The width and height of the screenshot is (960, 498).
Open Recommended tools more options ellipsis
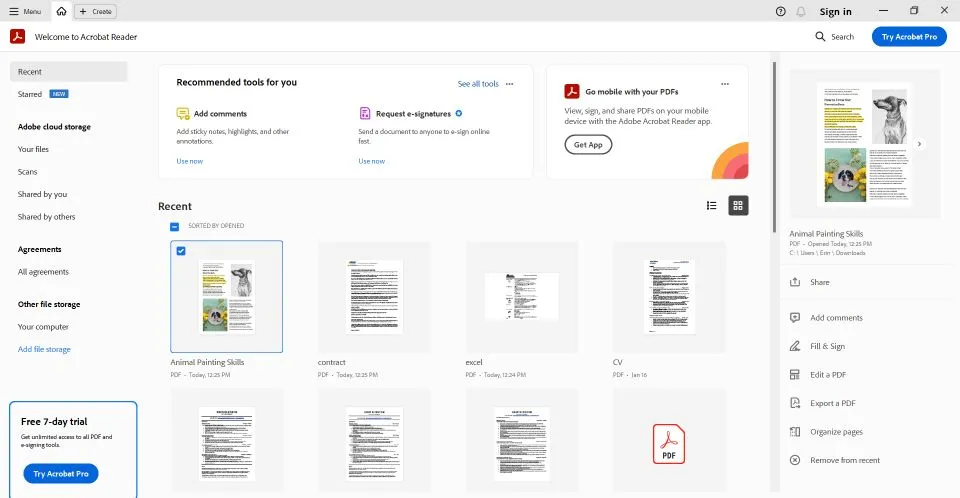coord(510,83)
